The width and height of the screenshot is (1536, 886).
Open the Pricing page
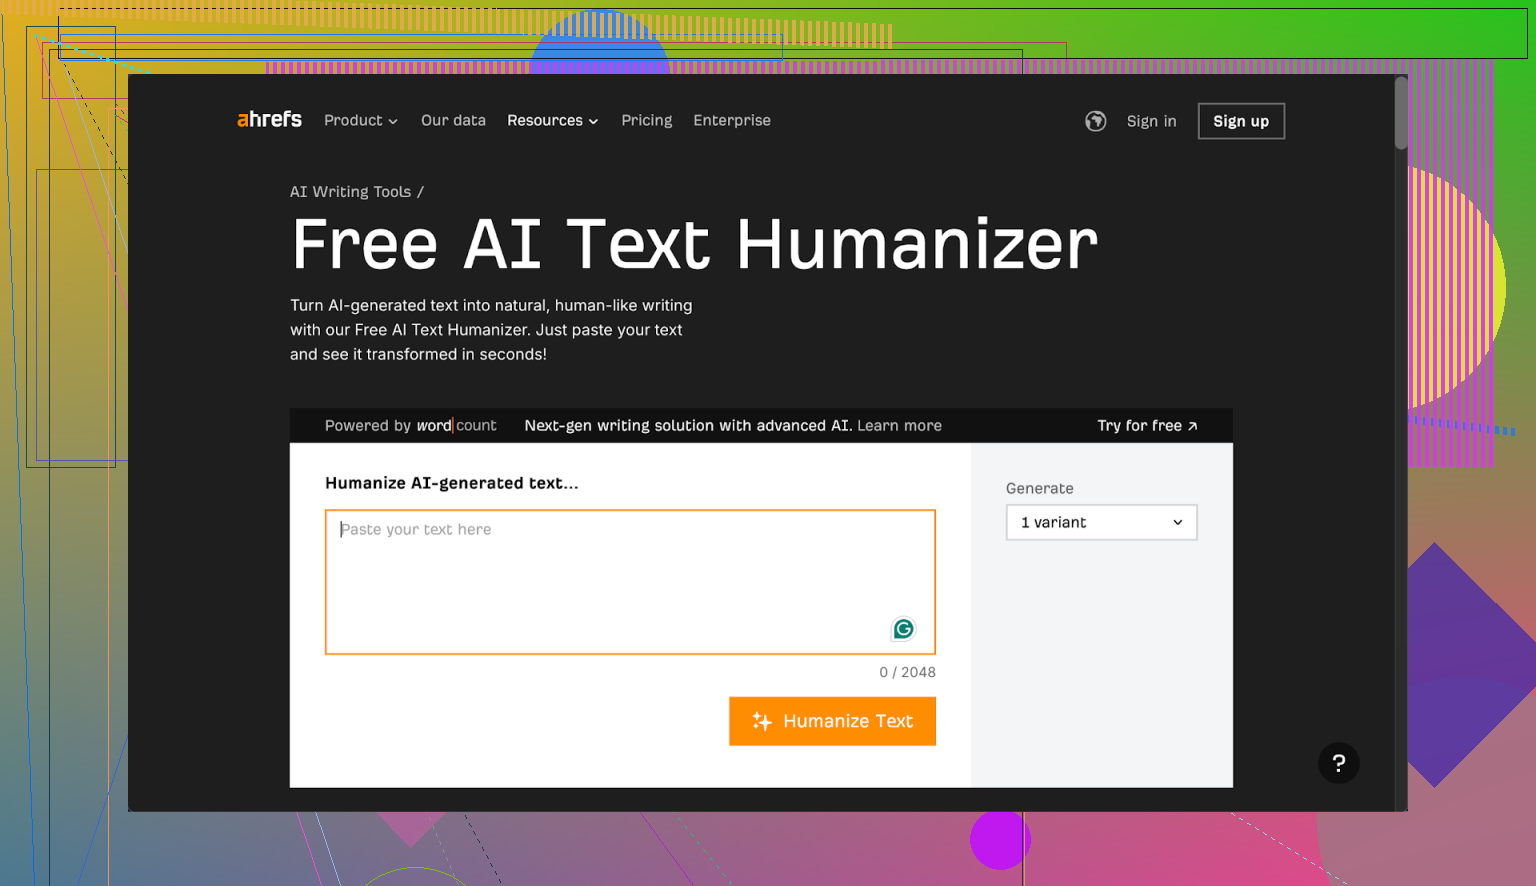tap(647, 120)
